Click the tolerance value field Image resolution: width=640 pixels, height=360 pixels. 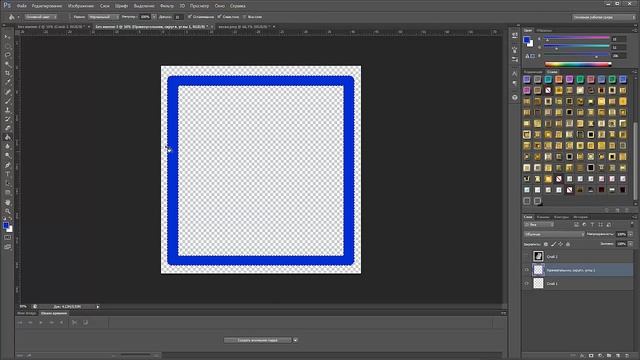click(x=178, y=17)
